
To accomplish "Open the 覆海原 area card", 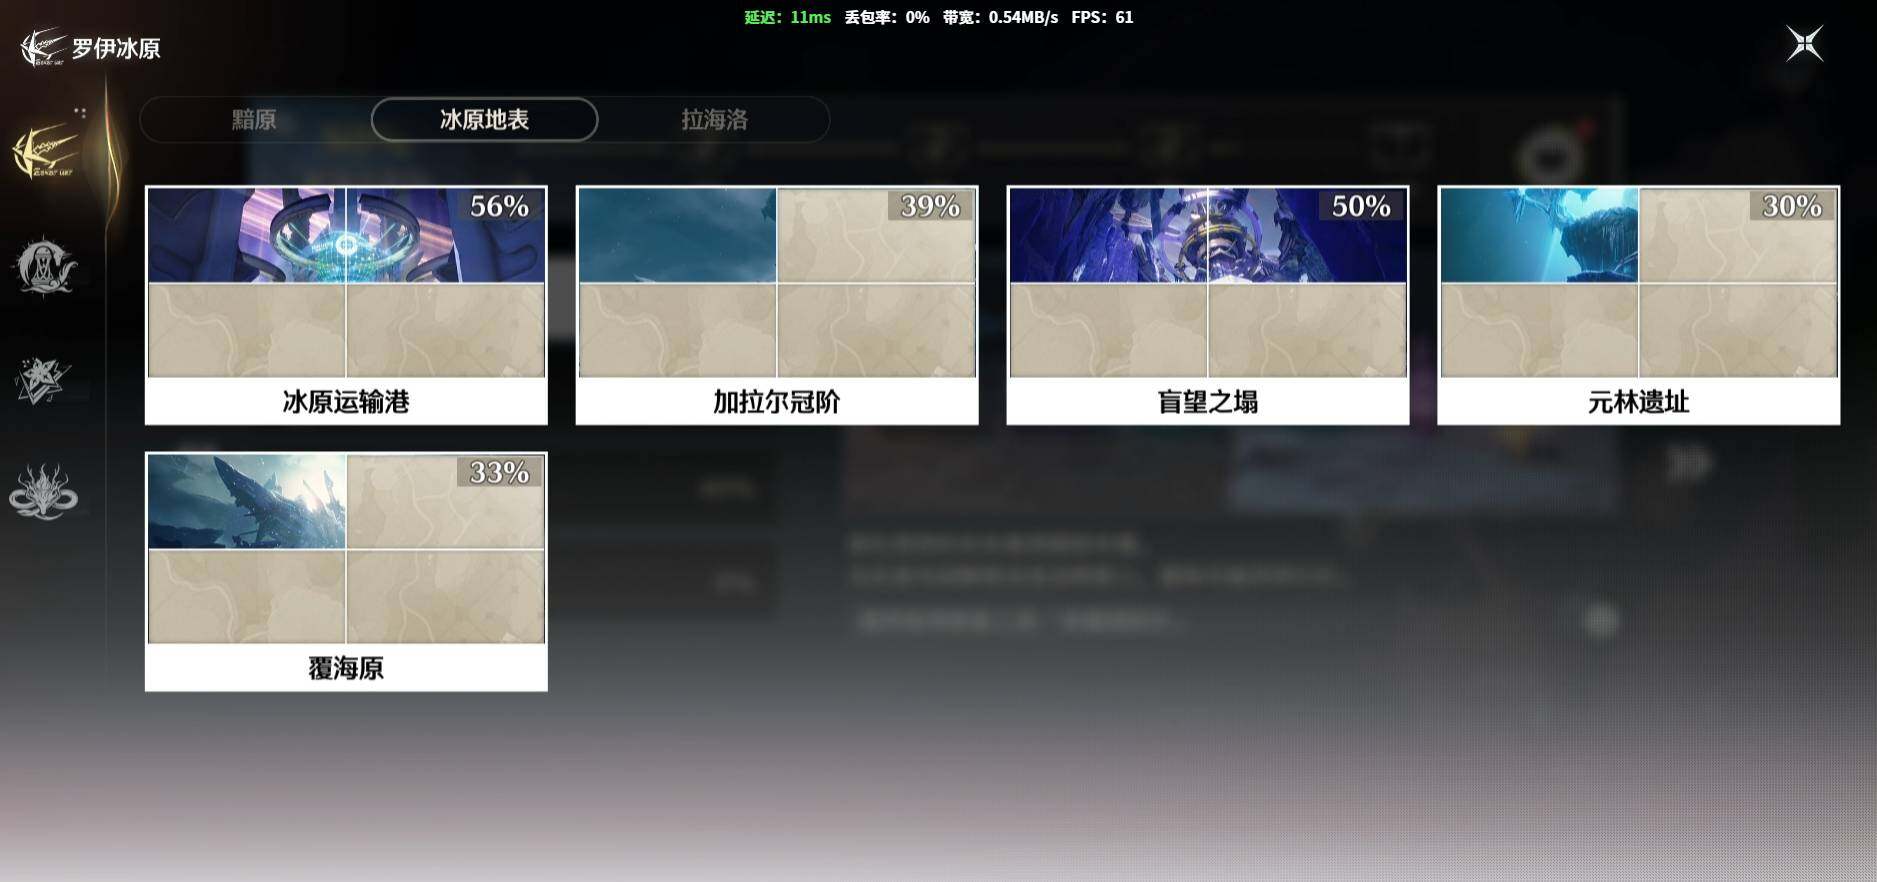I will pos(346,571).
